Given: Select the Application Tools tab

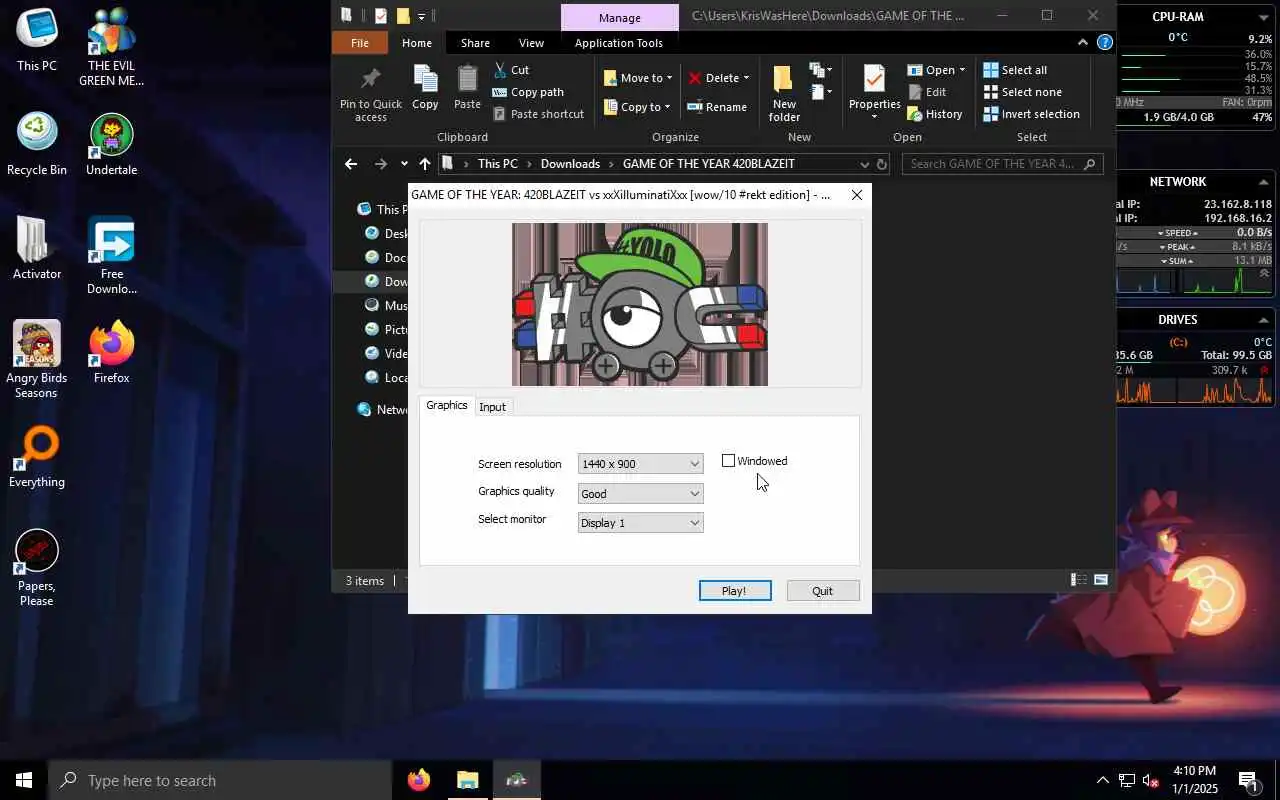Looking at the screenshot, I should point(619,43).
